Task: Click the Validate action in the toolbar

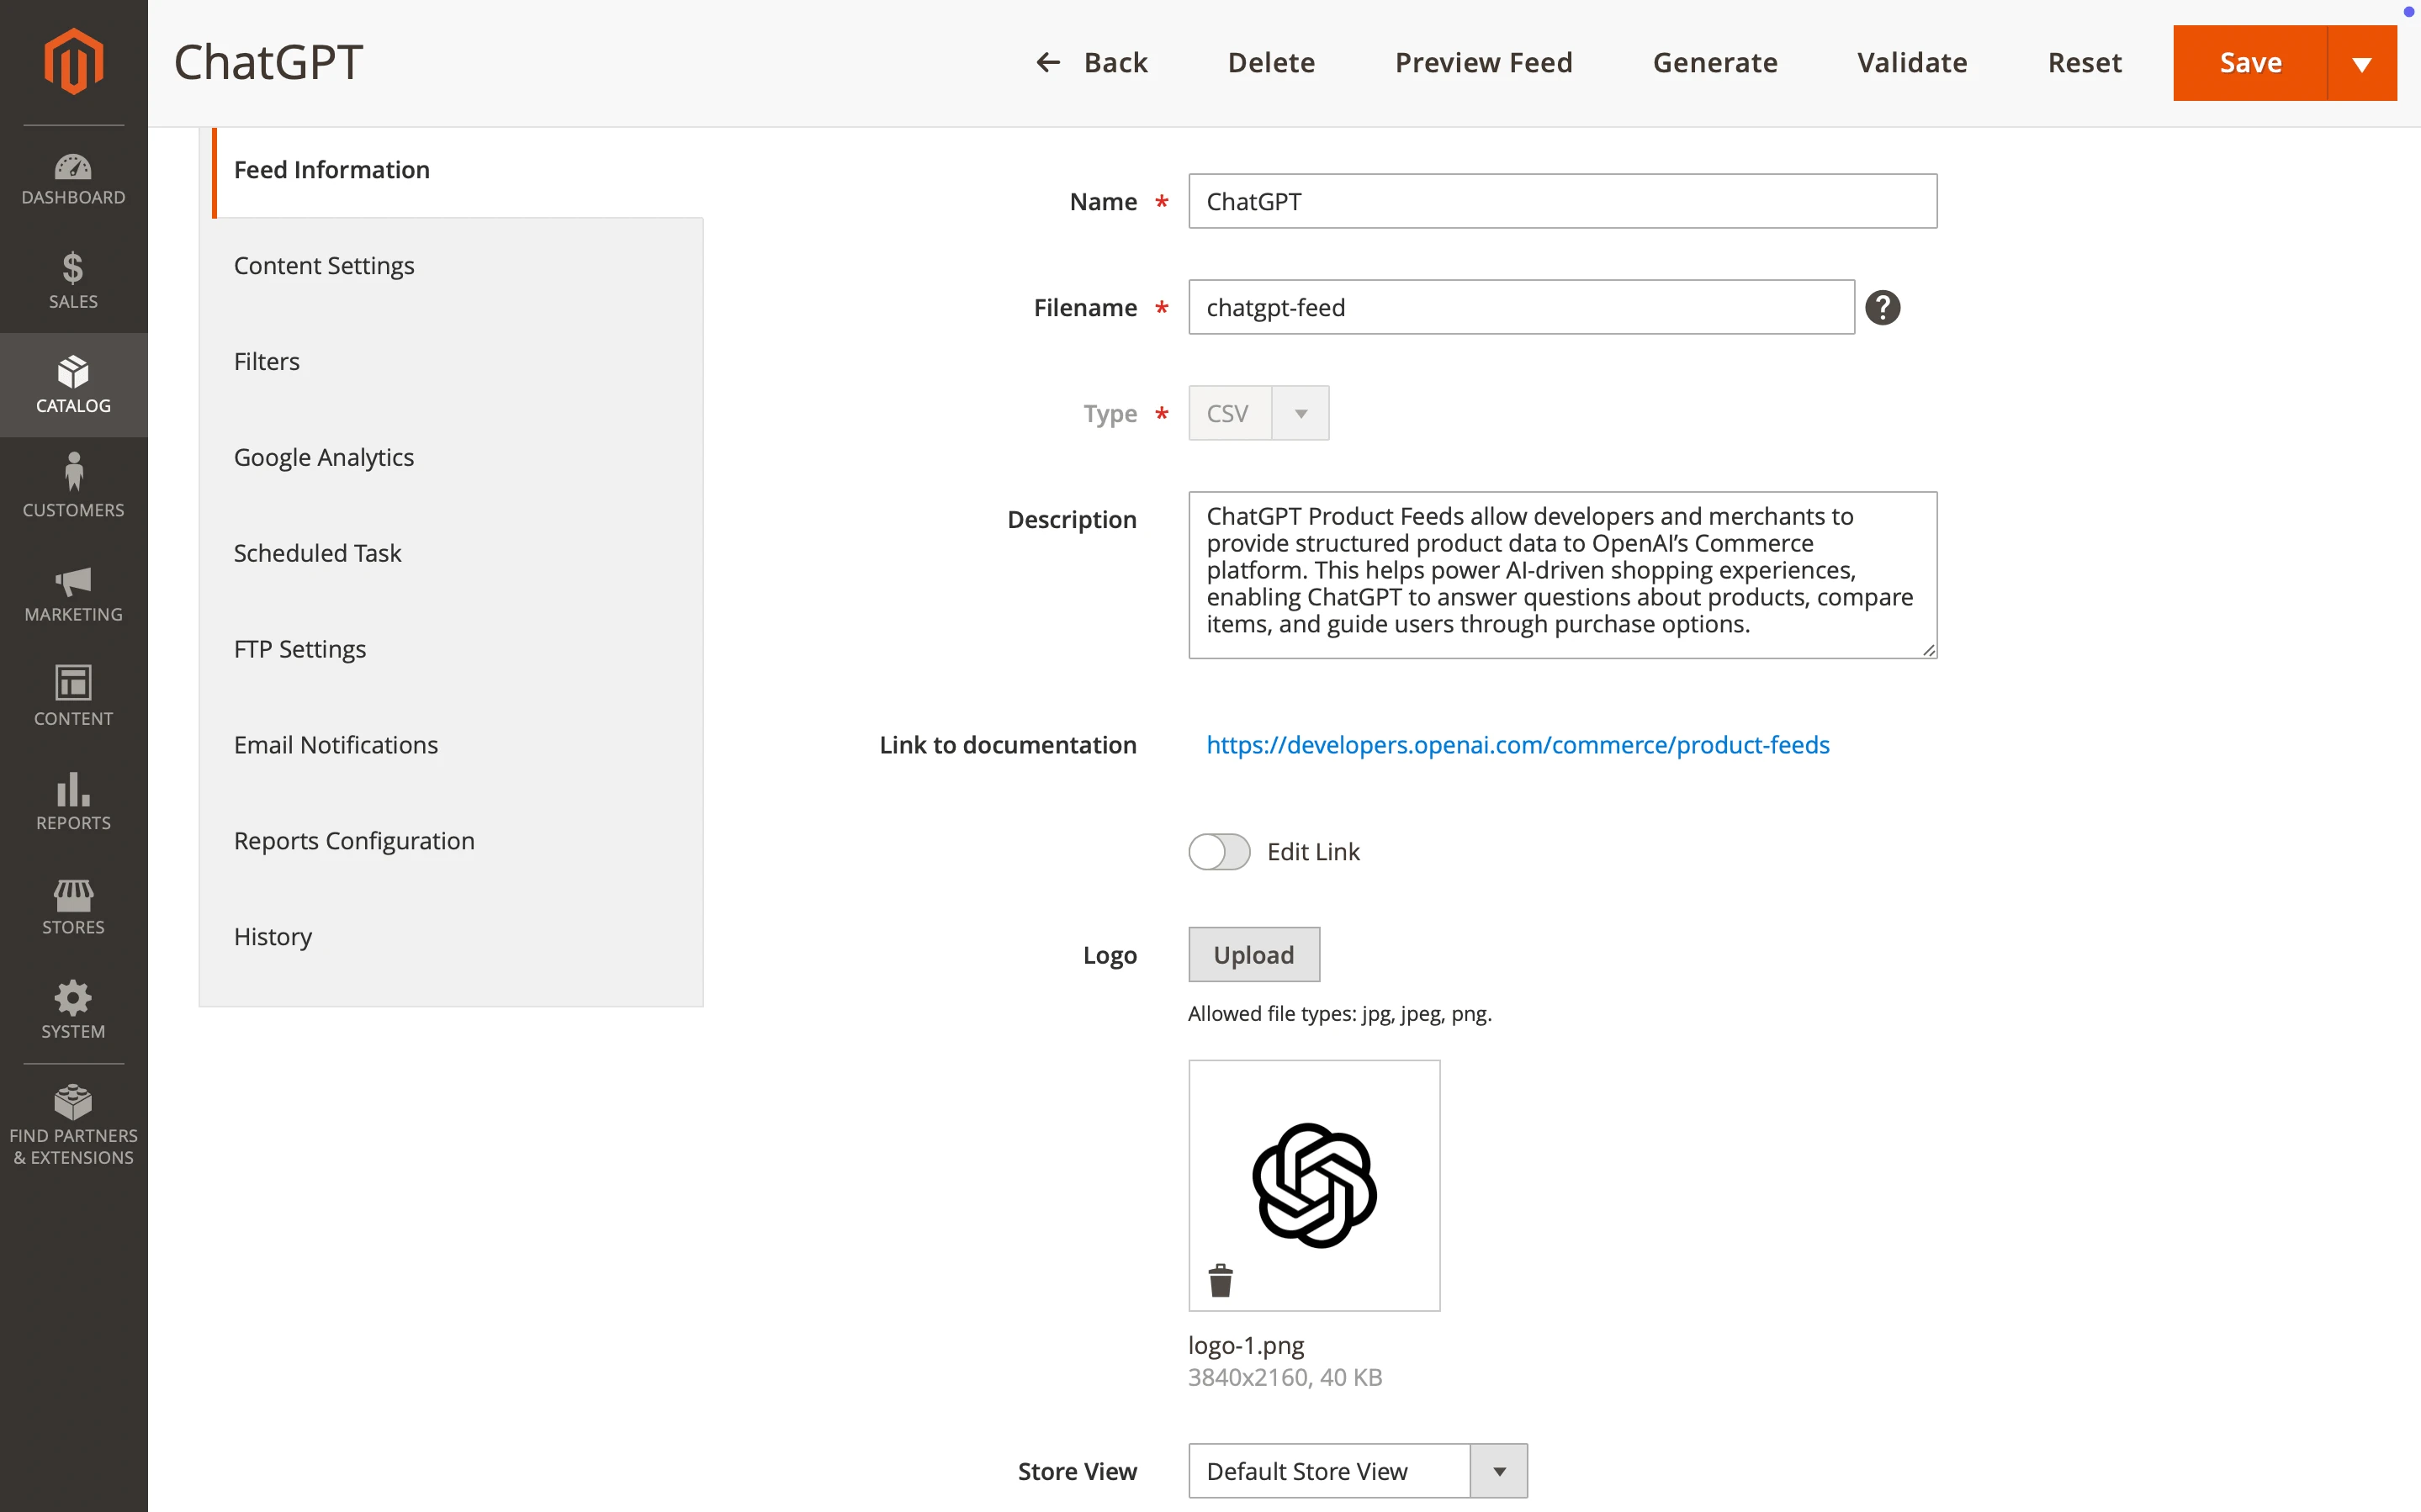Action: 1911,62
